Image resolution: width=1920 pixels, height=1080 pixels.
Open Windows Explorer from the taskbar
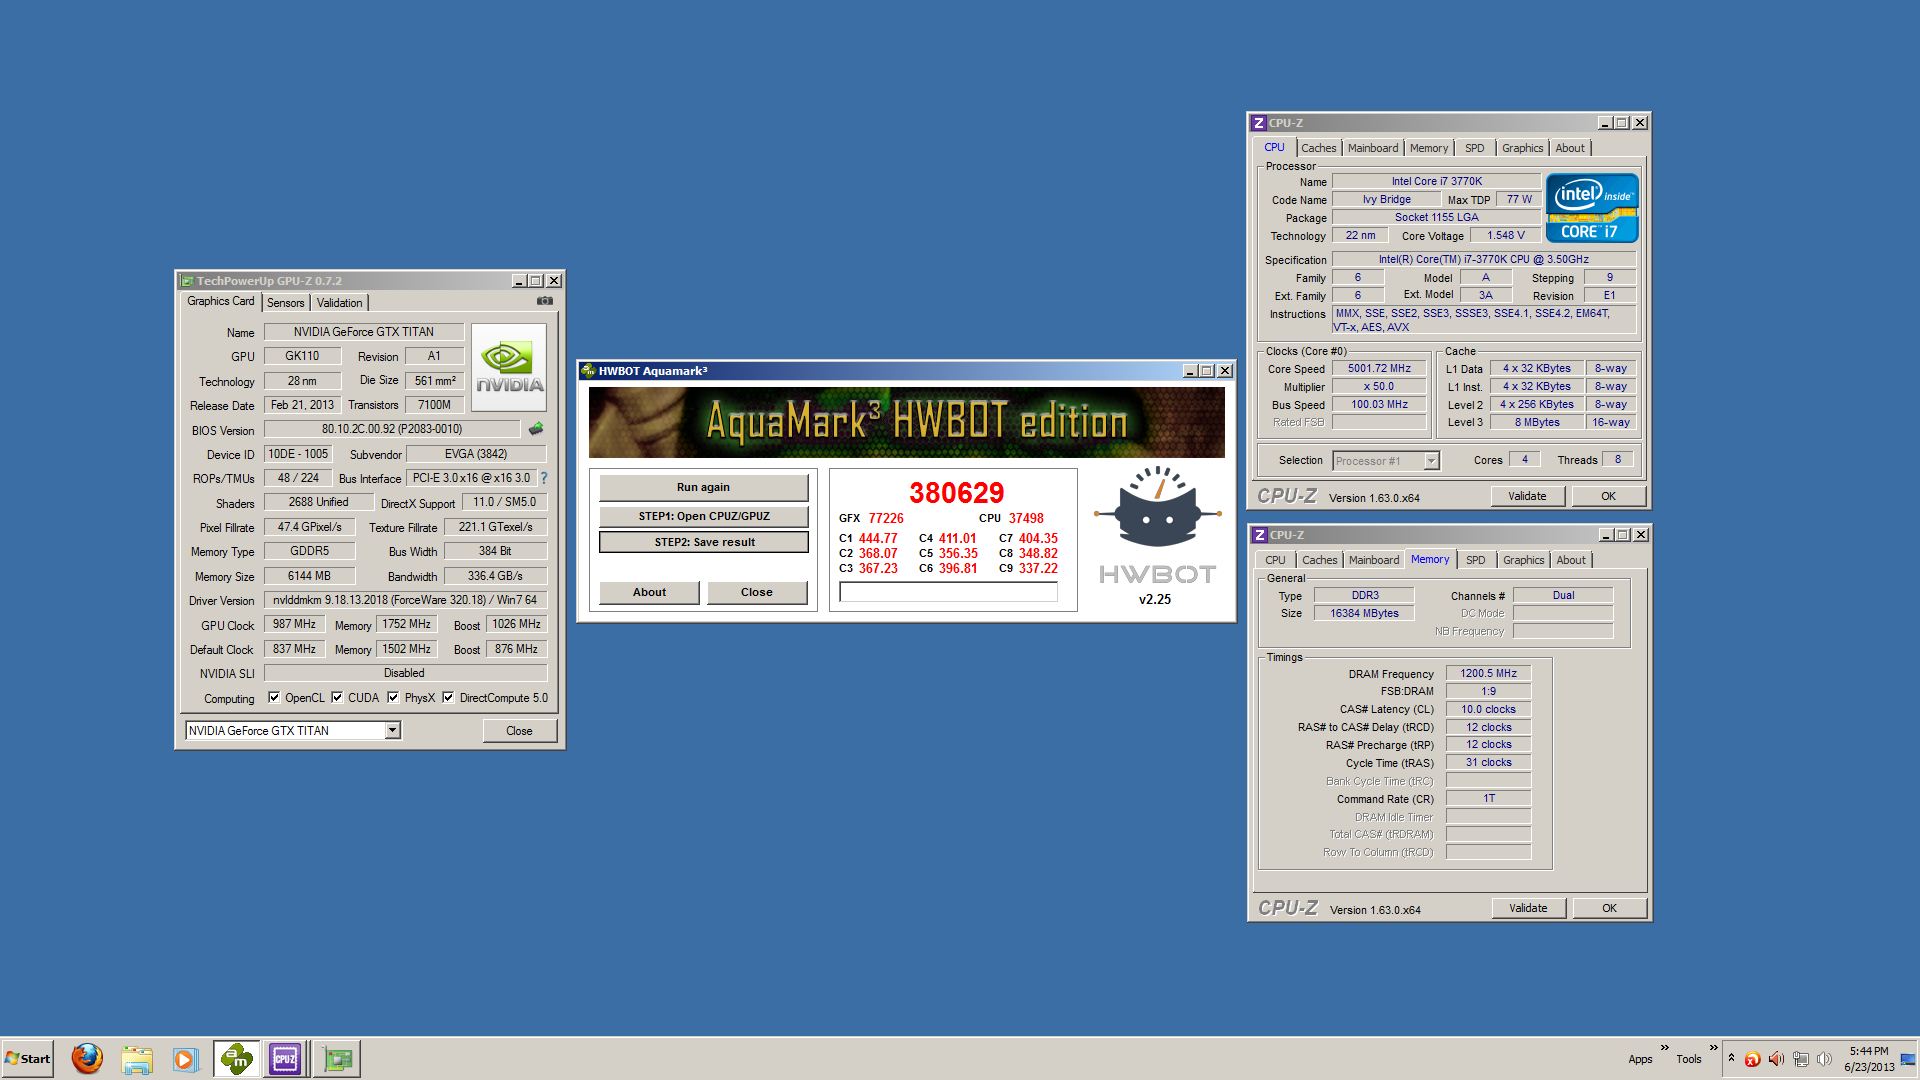click(137, 1059)
